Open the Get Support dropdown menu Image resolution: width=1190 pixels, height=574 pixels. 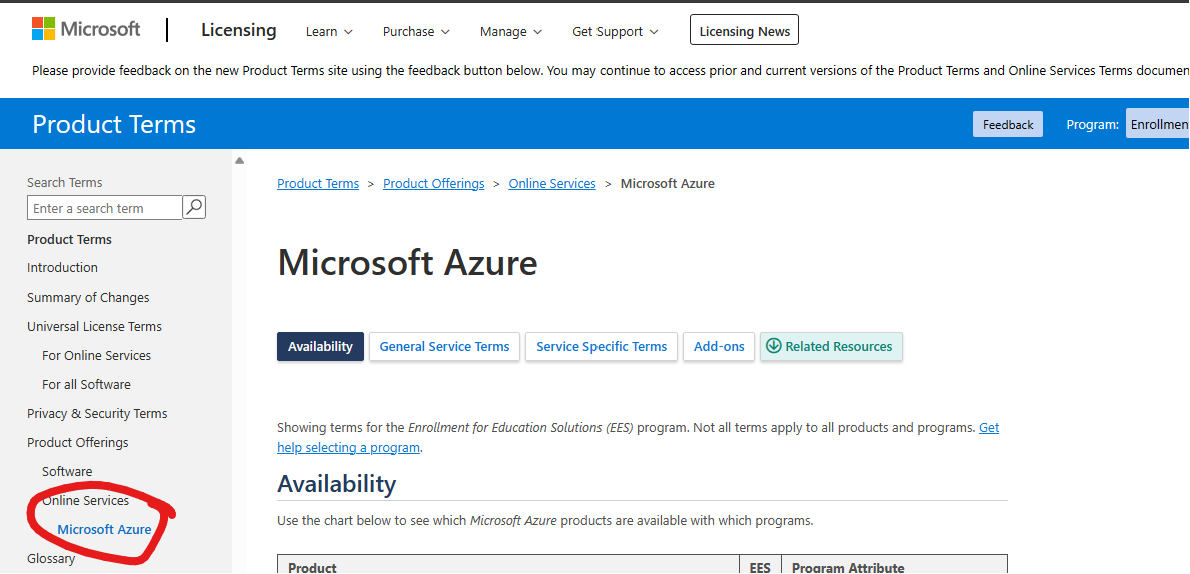tap(615, 31)
